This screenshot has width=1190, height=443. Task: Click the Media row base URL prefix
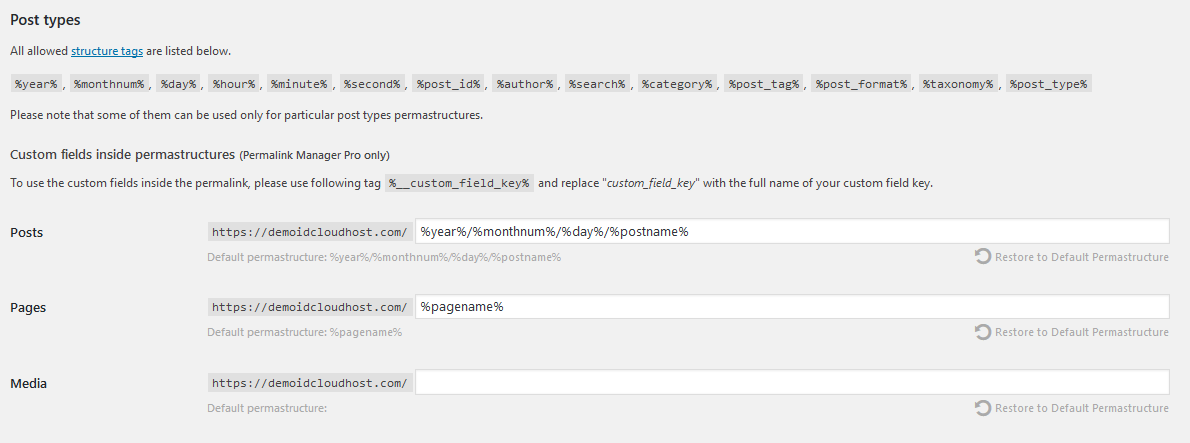pyautogui.click(x=310, y=382)
